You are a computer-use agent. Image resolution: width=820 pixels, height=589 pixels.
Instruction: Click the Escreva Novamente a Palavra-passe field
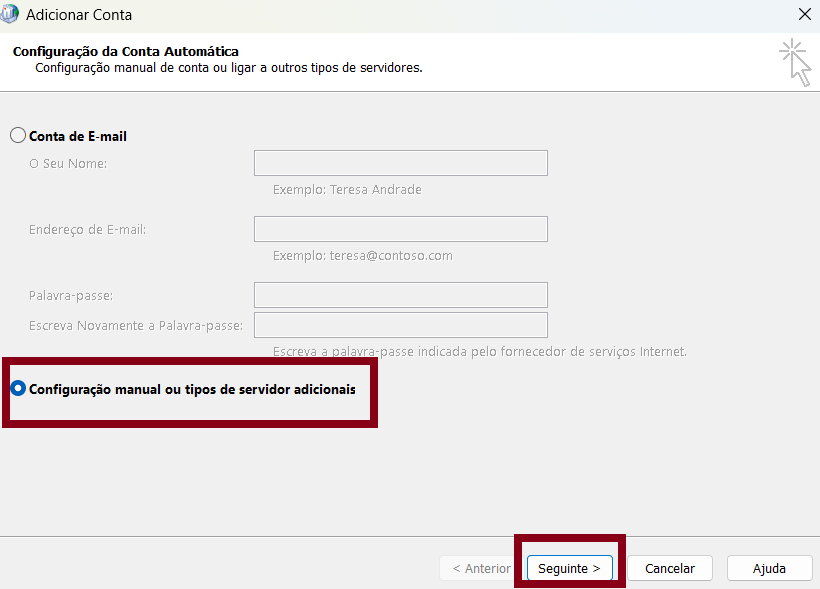[x=400, y=325]
